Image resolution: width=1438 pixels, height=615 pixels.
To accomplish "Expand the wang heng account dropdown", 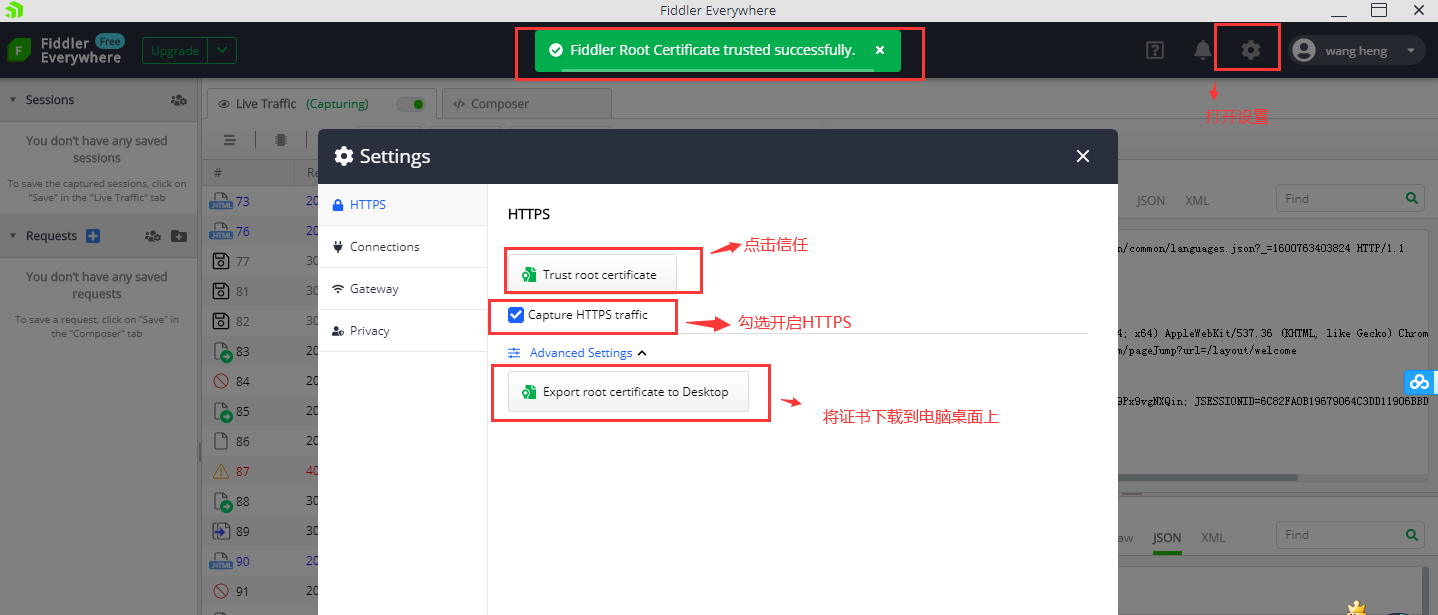I will click(1411, 51).
